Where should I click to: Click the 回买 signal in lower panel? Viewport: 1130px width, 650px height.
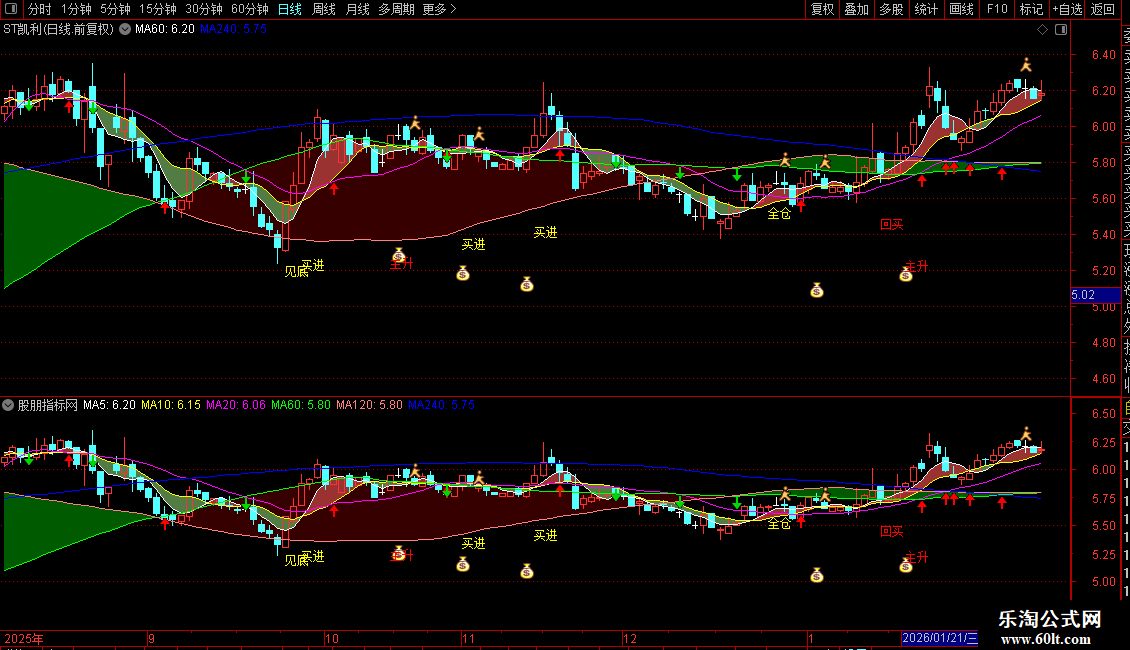[891, 531]
